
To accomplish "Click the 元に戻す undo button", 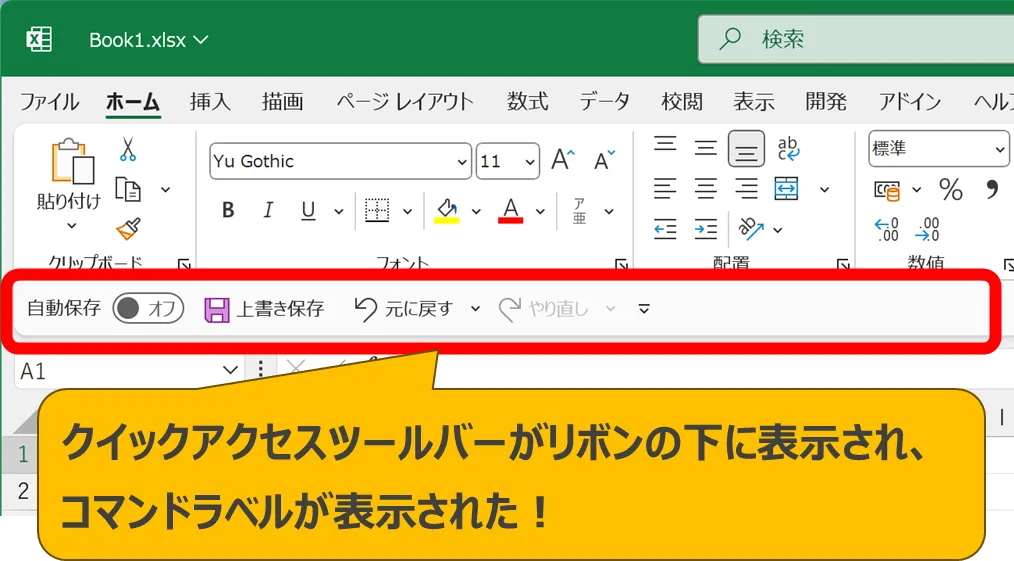I will [x=404, y=309].
